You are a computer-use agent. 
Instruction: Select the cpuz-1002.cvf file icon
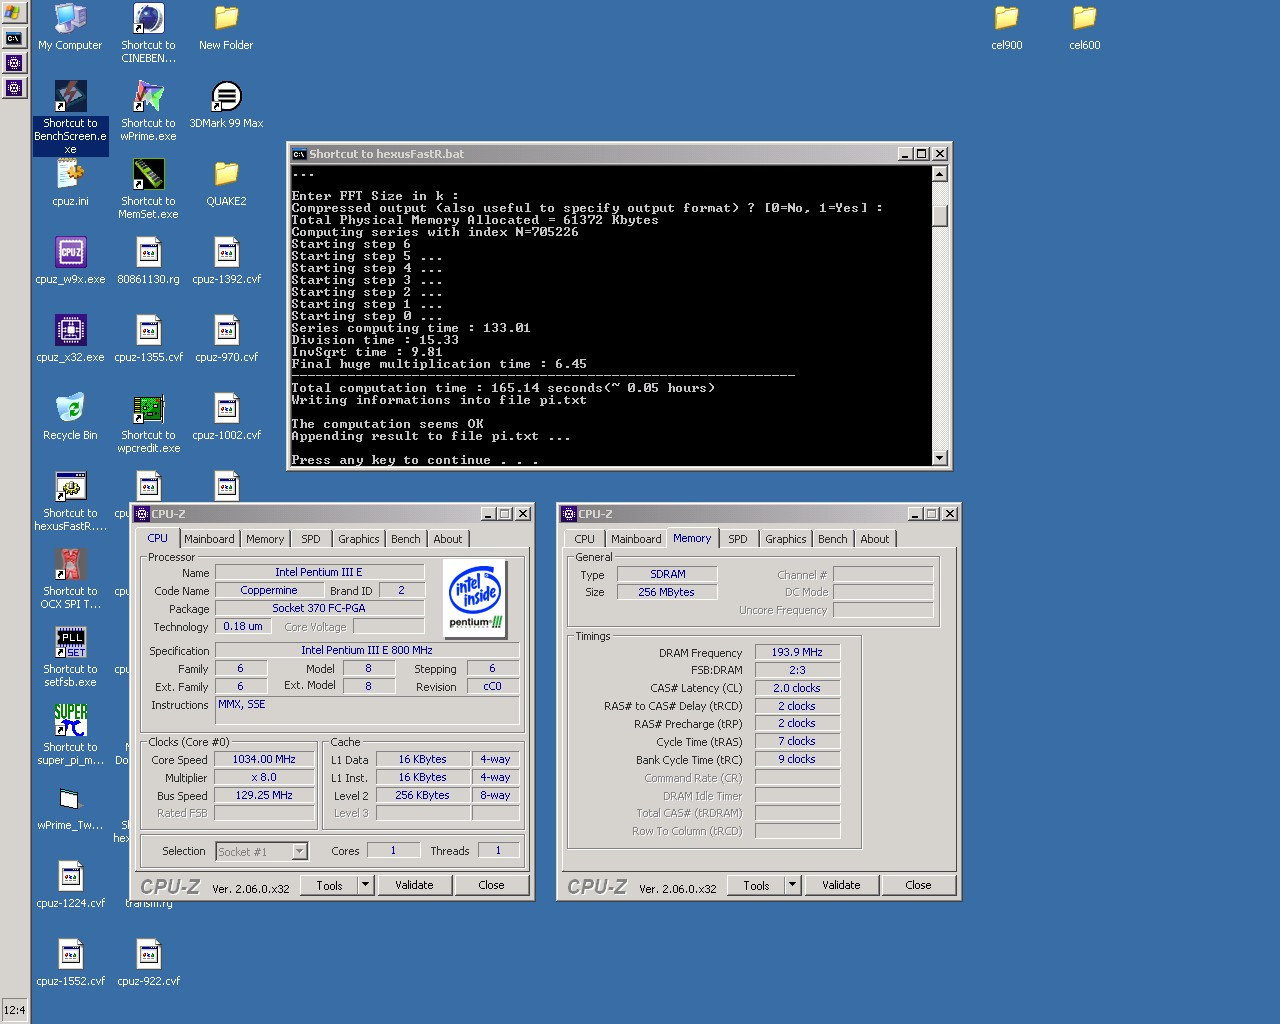[226, 418]
